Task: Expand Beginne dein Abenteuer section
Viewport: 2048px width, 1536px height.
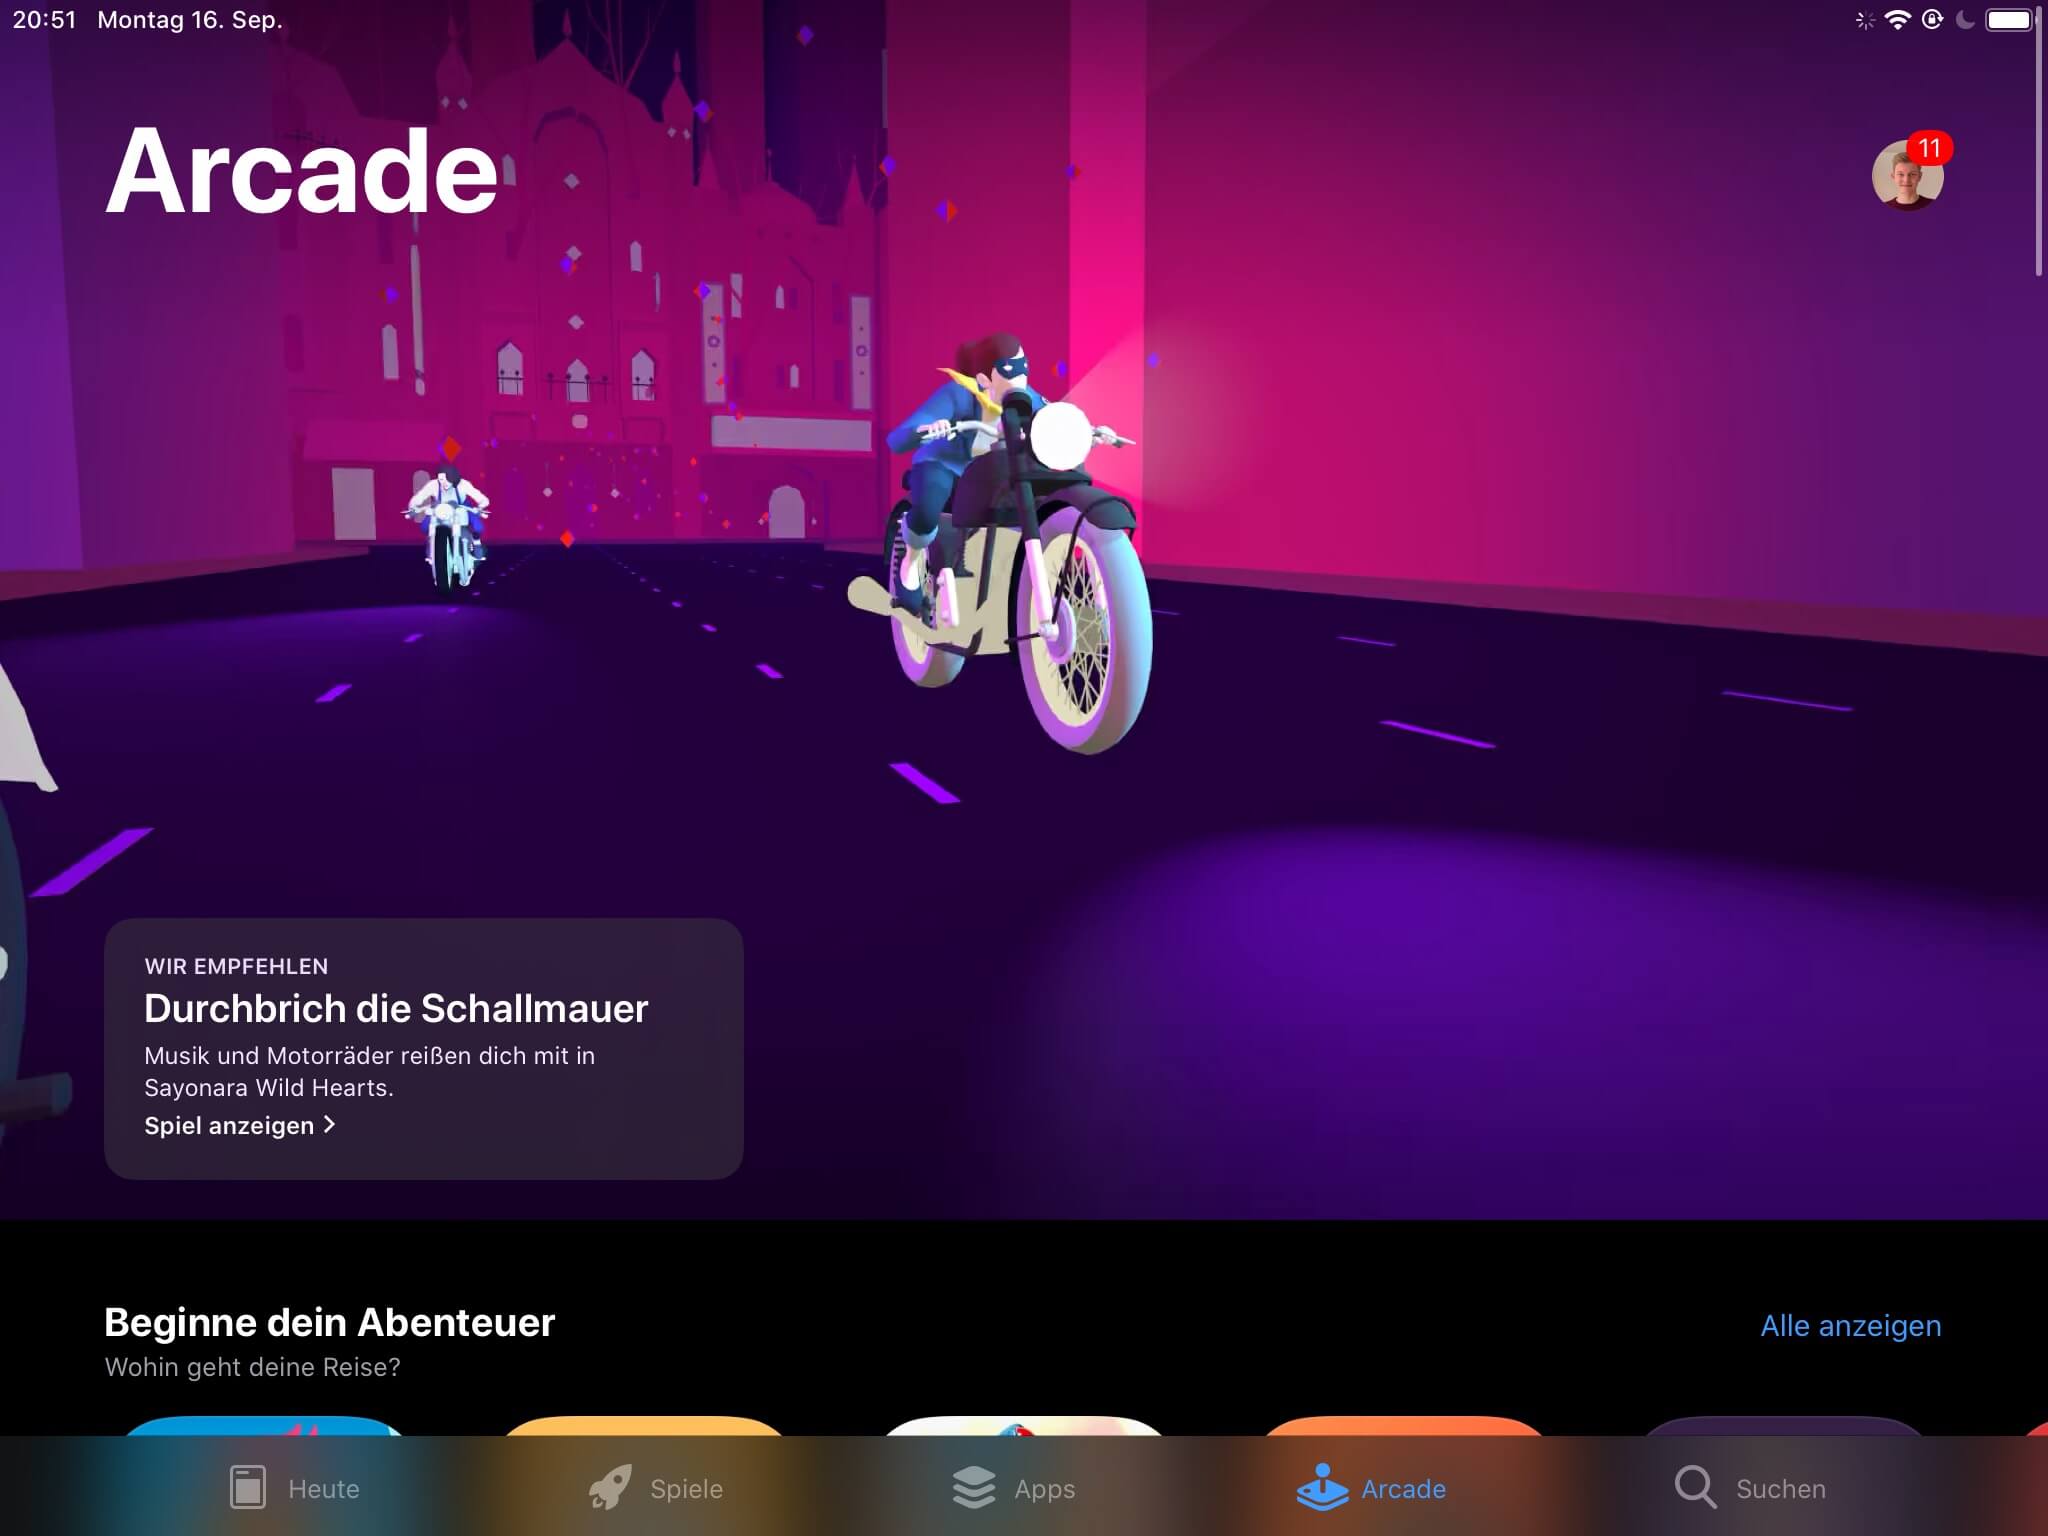Action: click(1851, 1323)
